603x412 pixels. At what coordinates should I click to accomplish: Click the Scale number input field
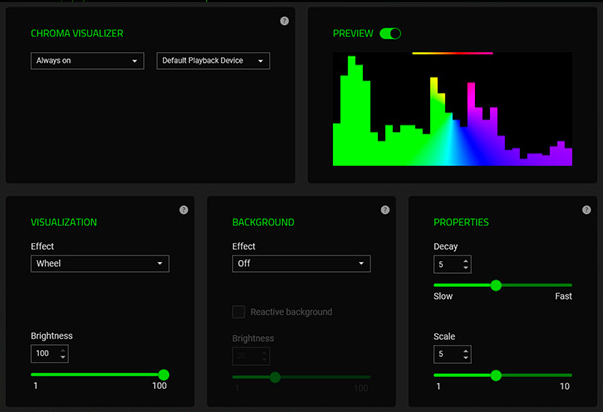pyautogui.click(x=452, y=354)
